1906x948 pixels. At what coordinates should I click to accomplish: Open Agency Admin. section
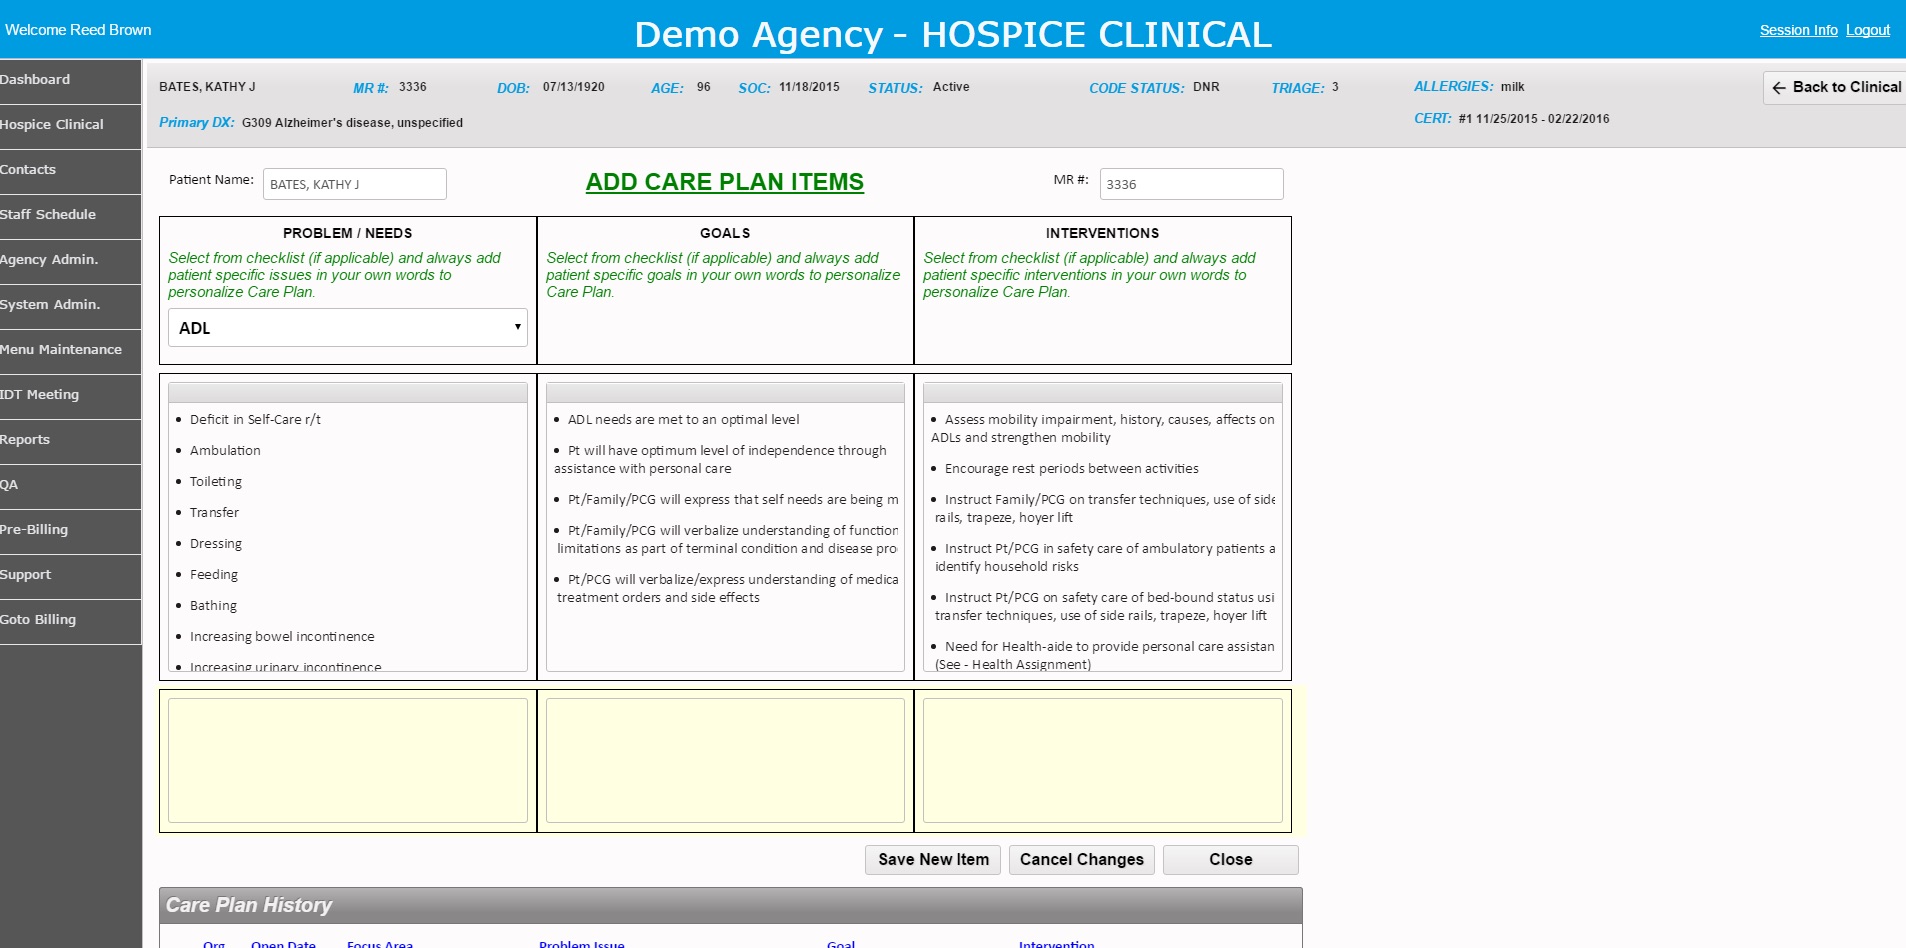70,260
